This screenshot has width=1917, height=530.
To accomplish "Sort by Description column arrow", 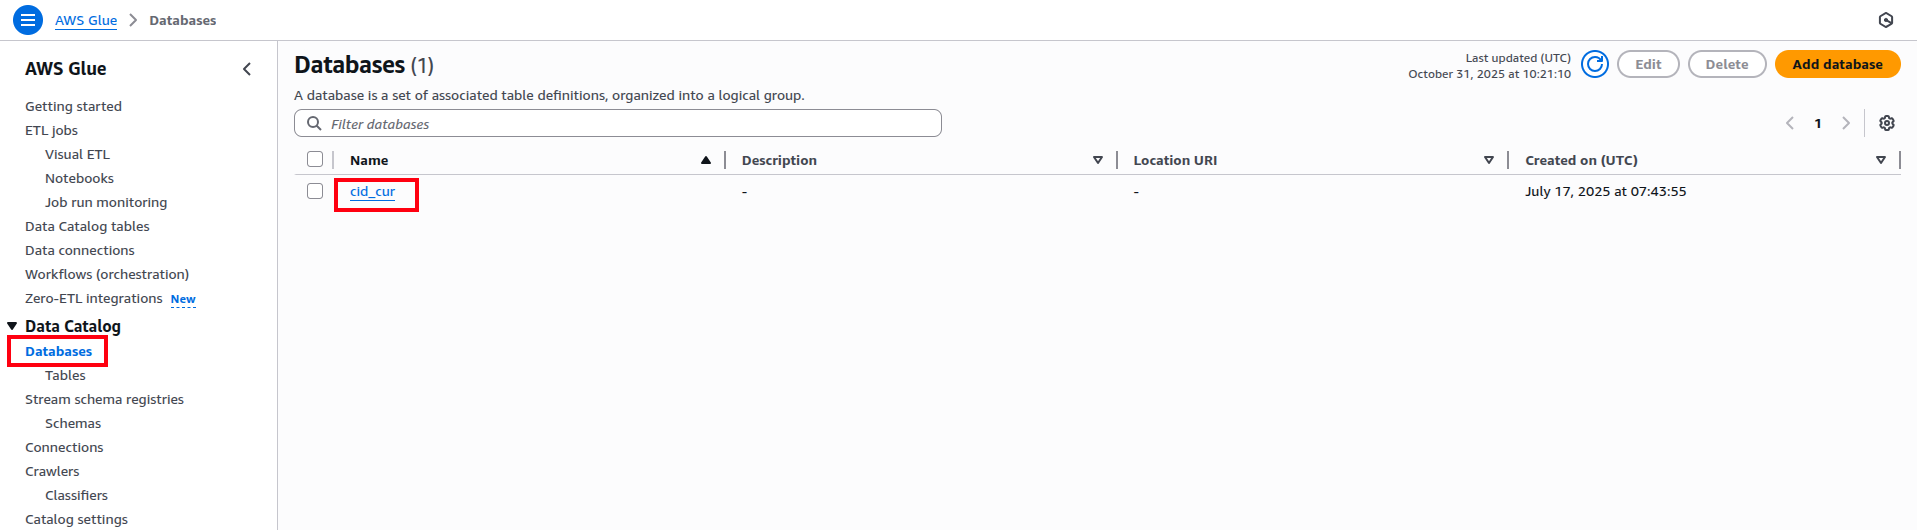I will [1097, 160].
